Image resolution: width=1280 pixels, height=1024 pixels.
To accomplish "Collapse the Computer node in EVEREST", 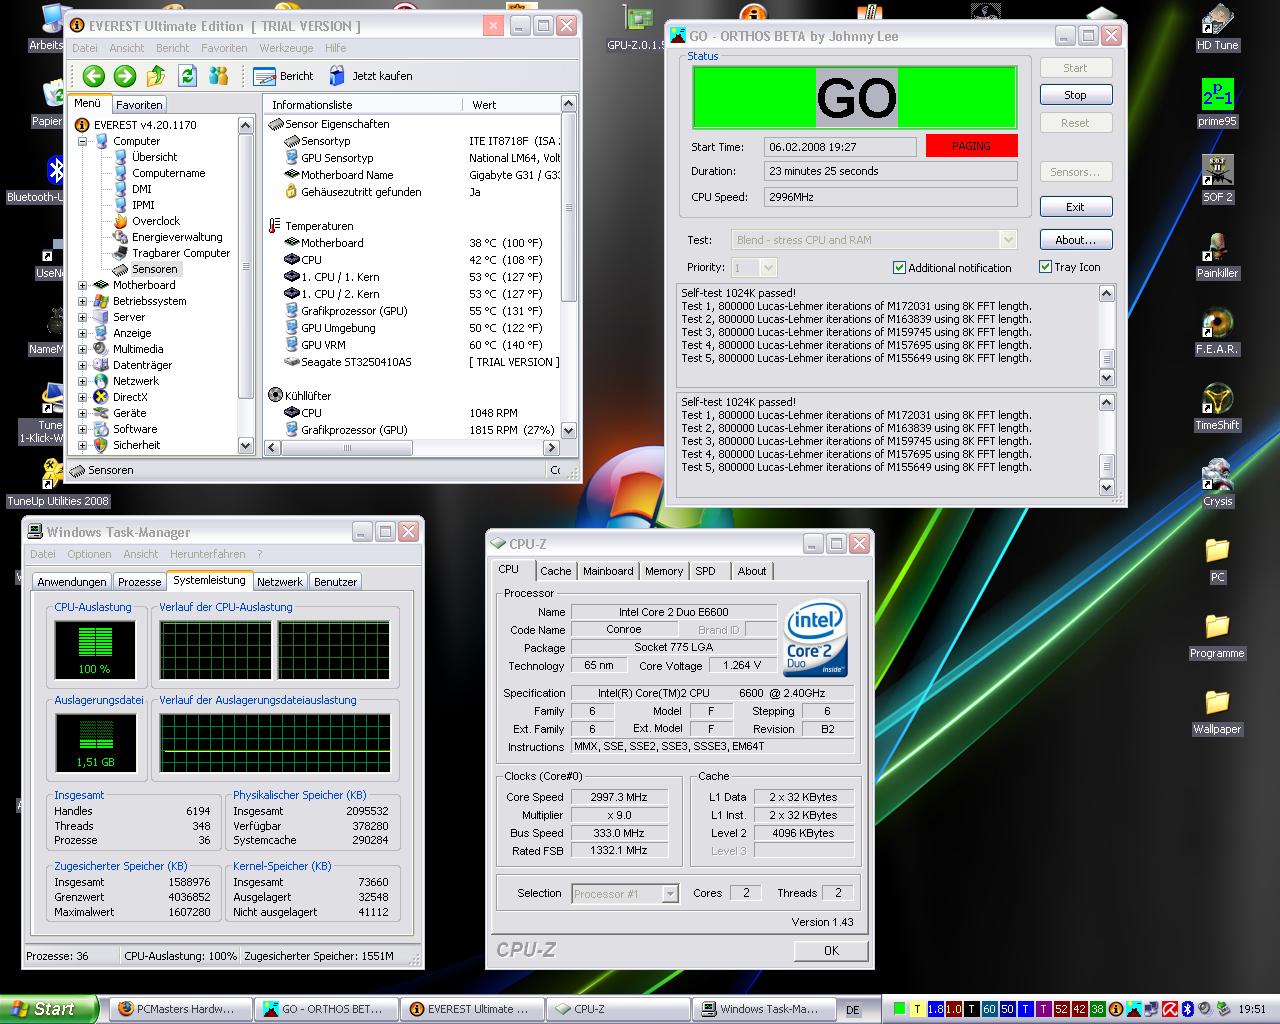I will click(82, 141).
